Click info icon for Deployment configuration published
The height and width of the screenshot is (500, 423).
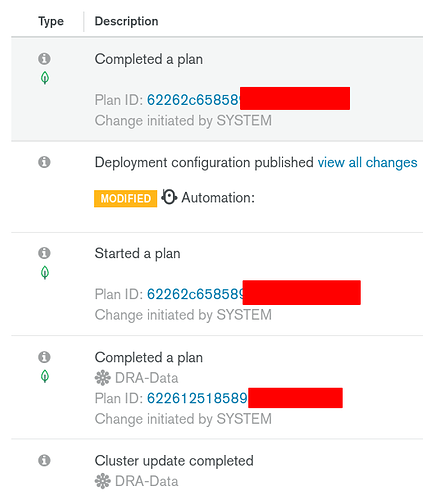click(44, 162)
